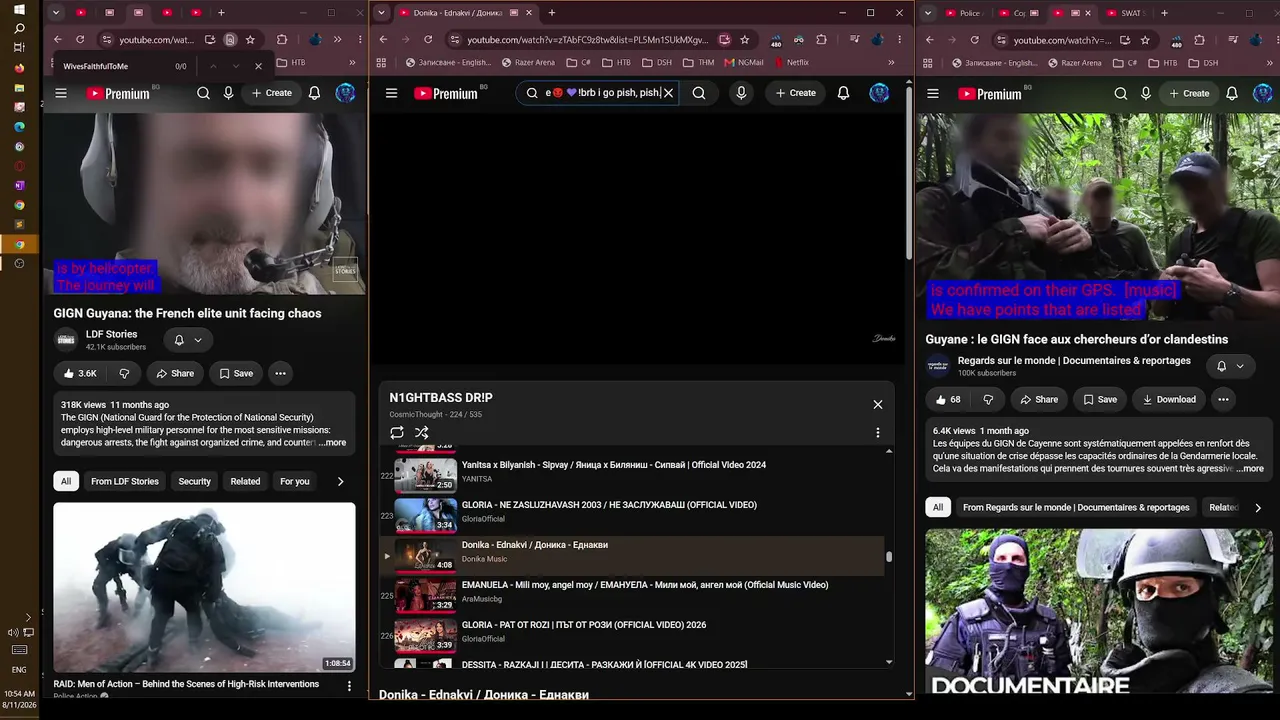Select 'From Regards sur le monde' chip

click(x=1076, y=507)
